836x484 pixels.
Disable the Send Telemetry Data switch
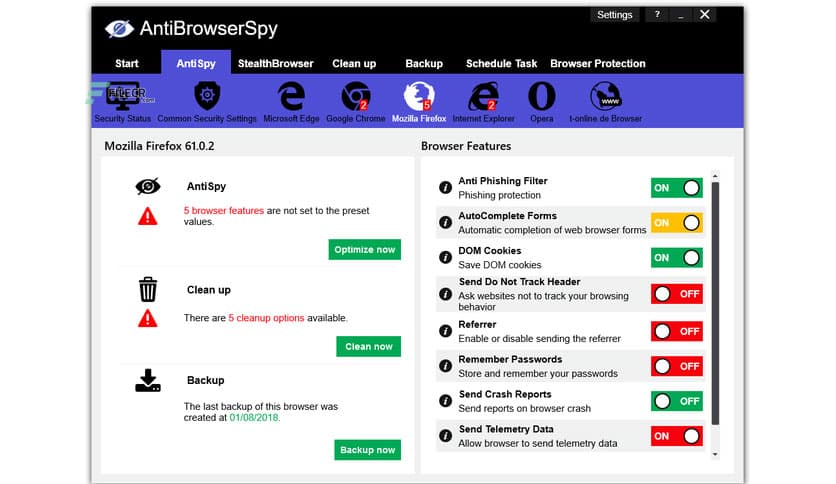point(677,436)
